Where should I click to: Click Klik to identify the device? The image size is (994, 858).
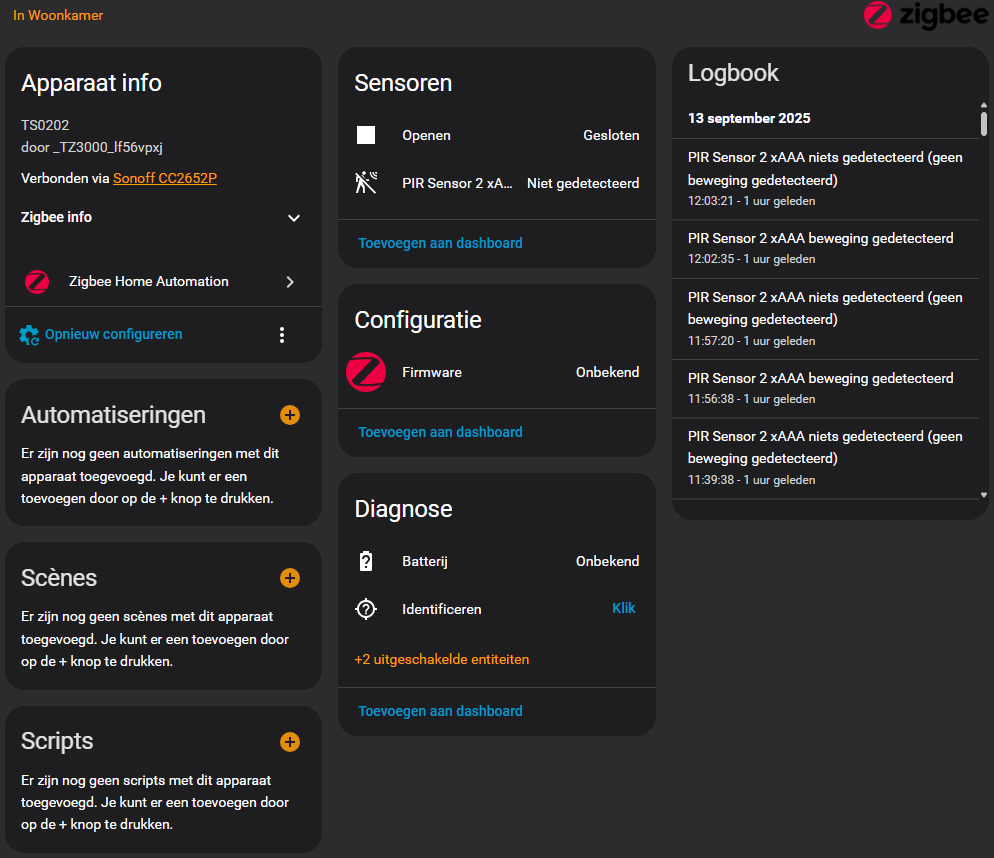click(624, 608)
